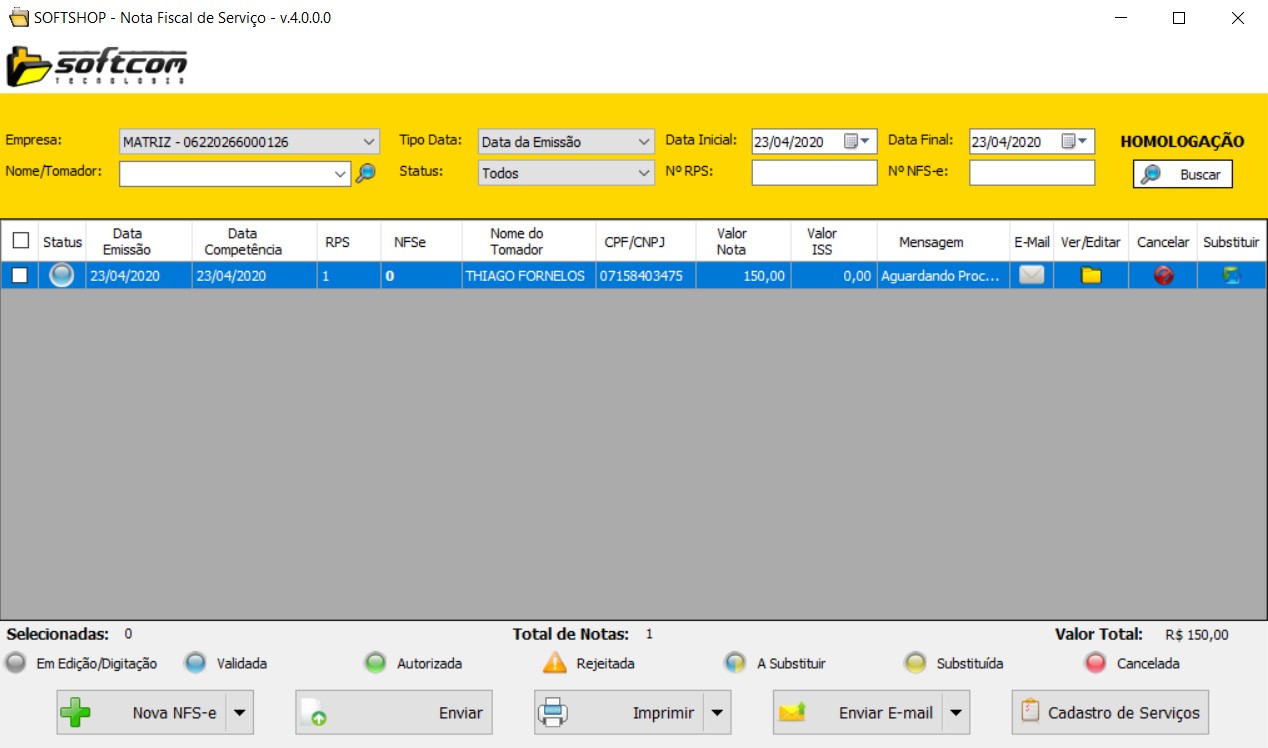Expand the Empresa dropdown
This screenshot has height=748, width=1268.
coord(369,142)
